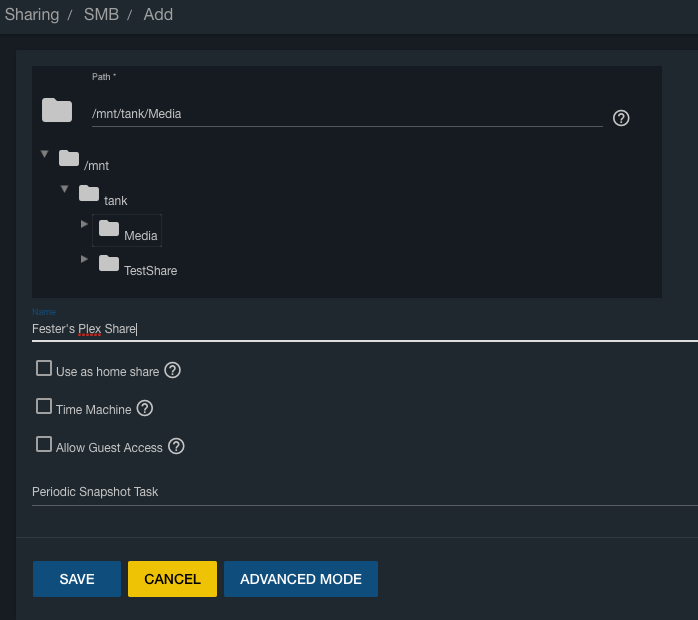This screenshot has height=620, width=698.
Task: Expand the Media folder arrow
Action: pyautogui.click(x=85, y=224)
